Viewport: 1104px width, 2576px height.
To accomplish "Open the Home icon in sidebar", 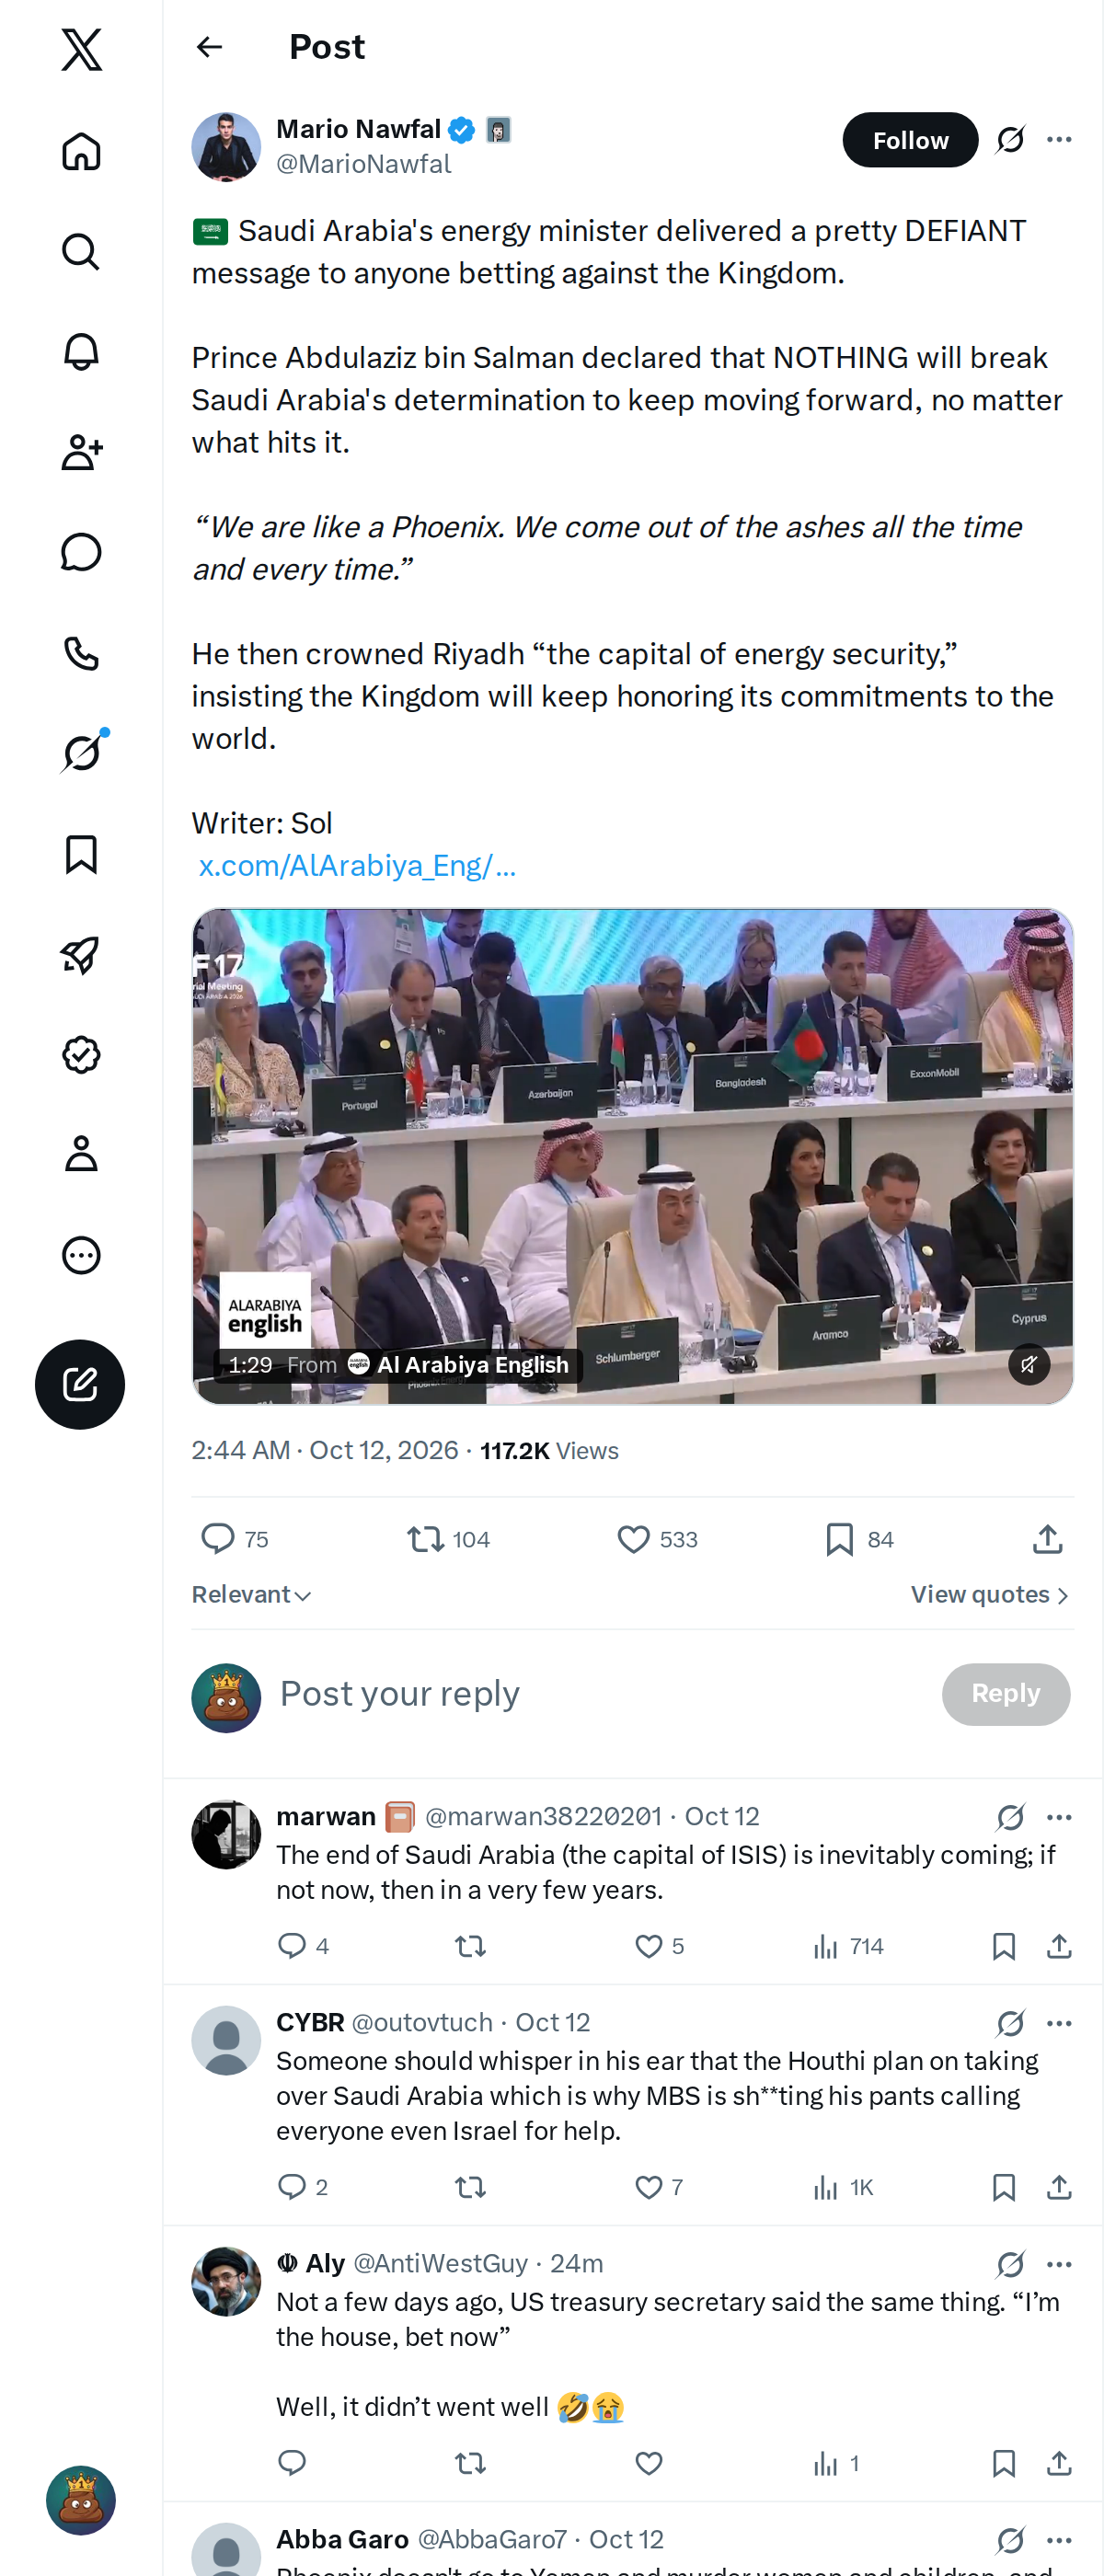I will point(81,152).
